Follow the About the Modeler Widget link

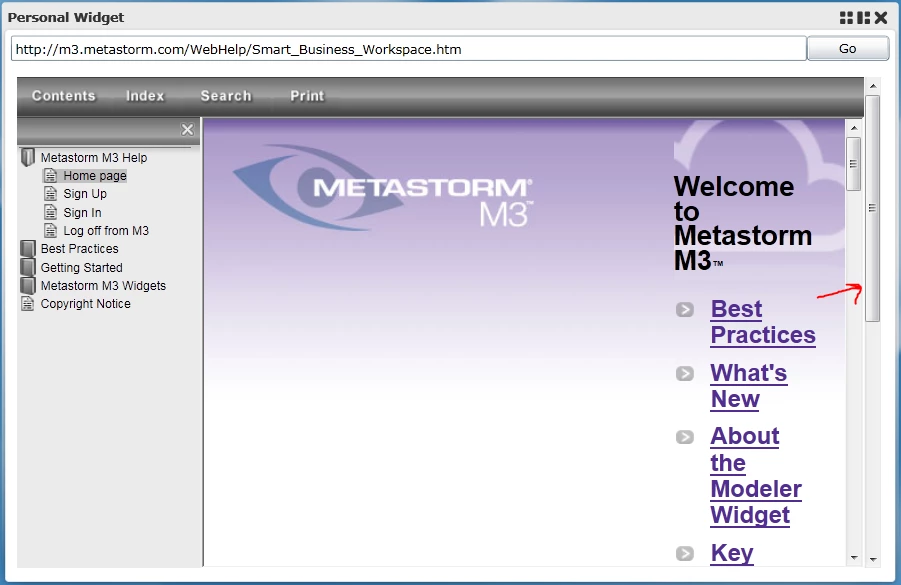[756, 475]
